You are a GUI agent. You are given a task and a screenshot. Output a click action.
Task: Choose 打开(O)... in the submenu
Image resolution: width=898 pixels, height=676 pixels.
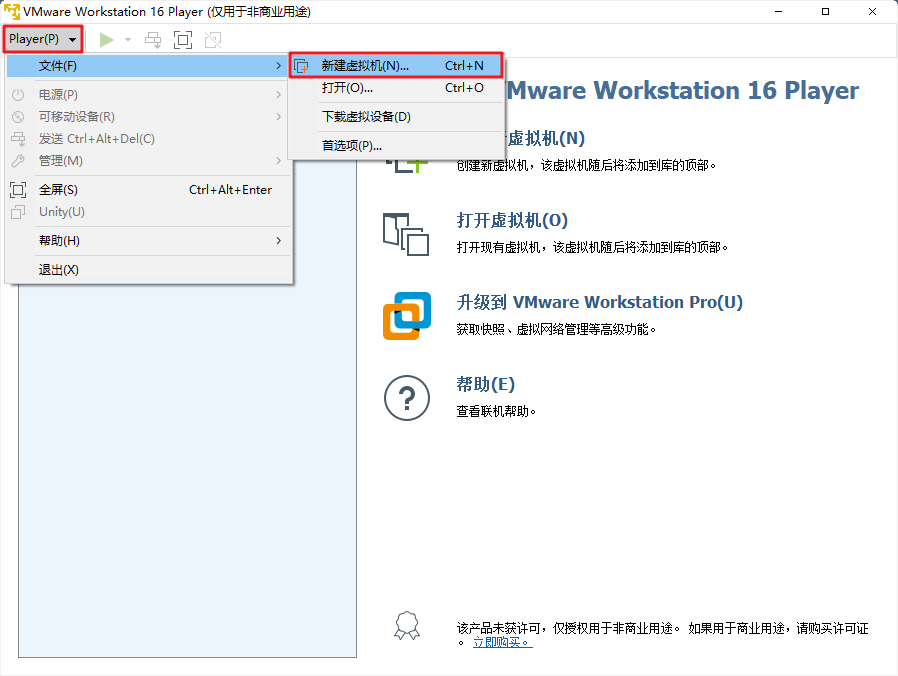pos(396,88)
